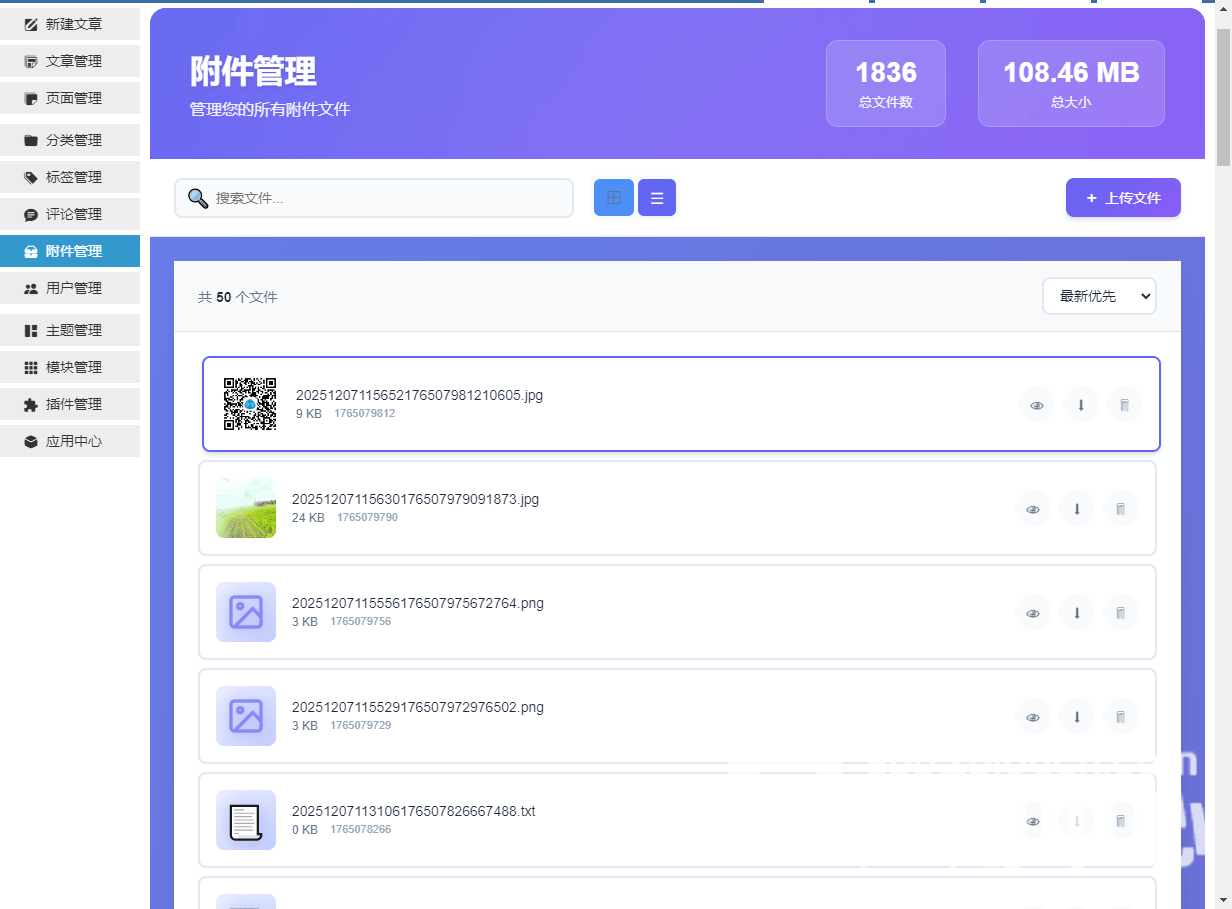Click the 搜索文件 search input field

click(x=390, y=198)
